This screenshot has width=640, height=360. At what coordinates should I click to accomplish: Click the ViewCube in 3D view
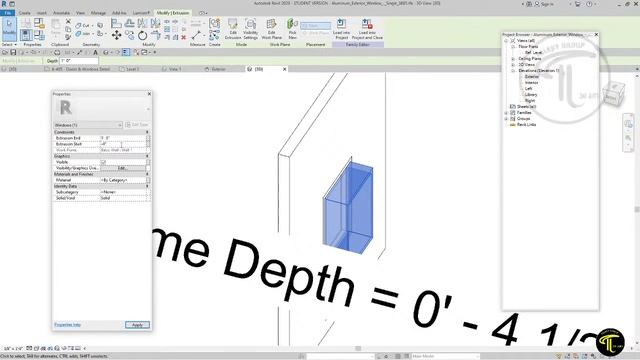pos(613,94)
